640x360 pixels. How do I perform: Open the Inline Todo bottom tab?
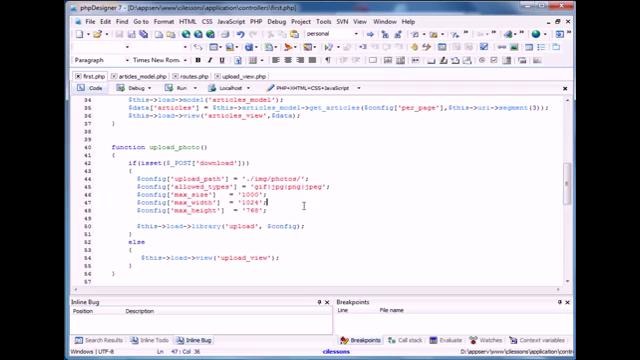pyautogui.click(x=149, y=340)
